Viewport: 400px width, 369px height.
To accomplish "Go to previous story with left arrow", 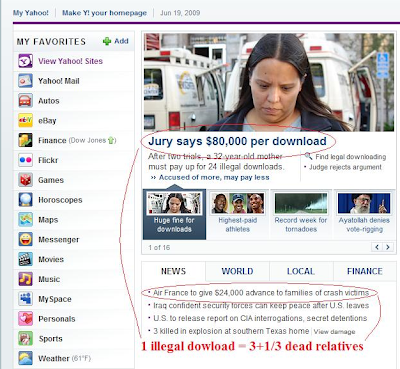I will [x=377, y=247].
